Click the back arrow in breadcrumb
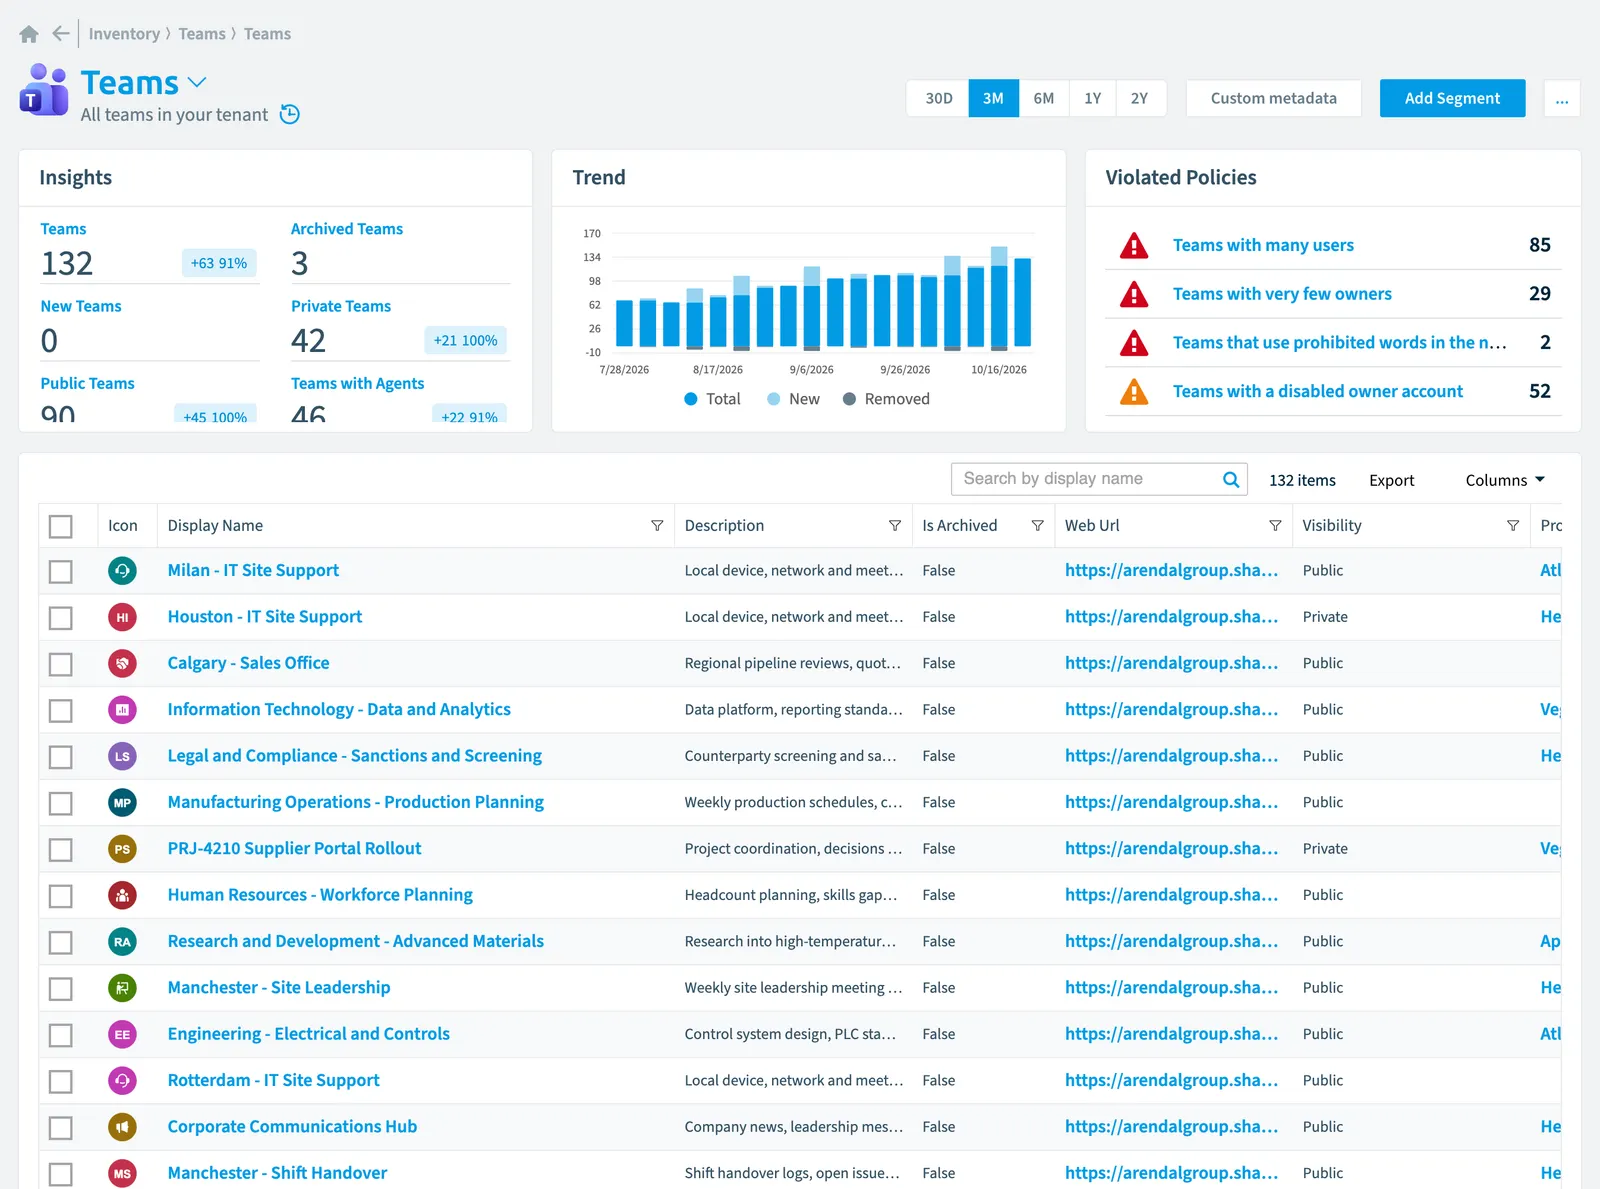The height and width of the screenshot is (1189, 1600). (x=61, y=34)
